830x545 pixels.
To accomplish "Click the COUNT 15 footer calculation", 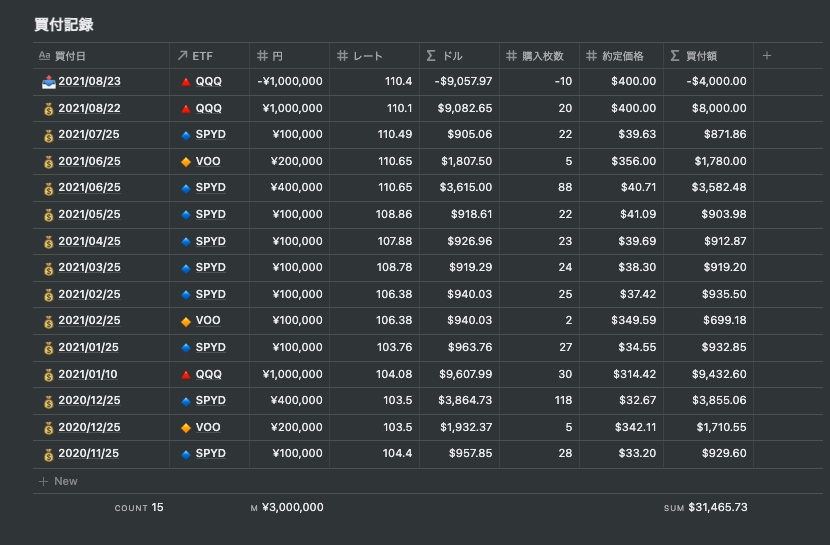I will [x=139, y=508].
